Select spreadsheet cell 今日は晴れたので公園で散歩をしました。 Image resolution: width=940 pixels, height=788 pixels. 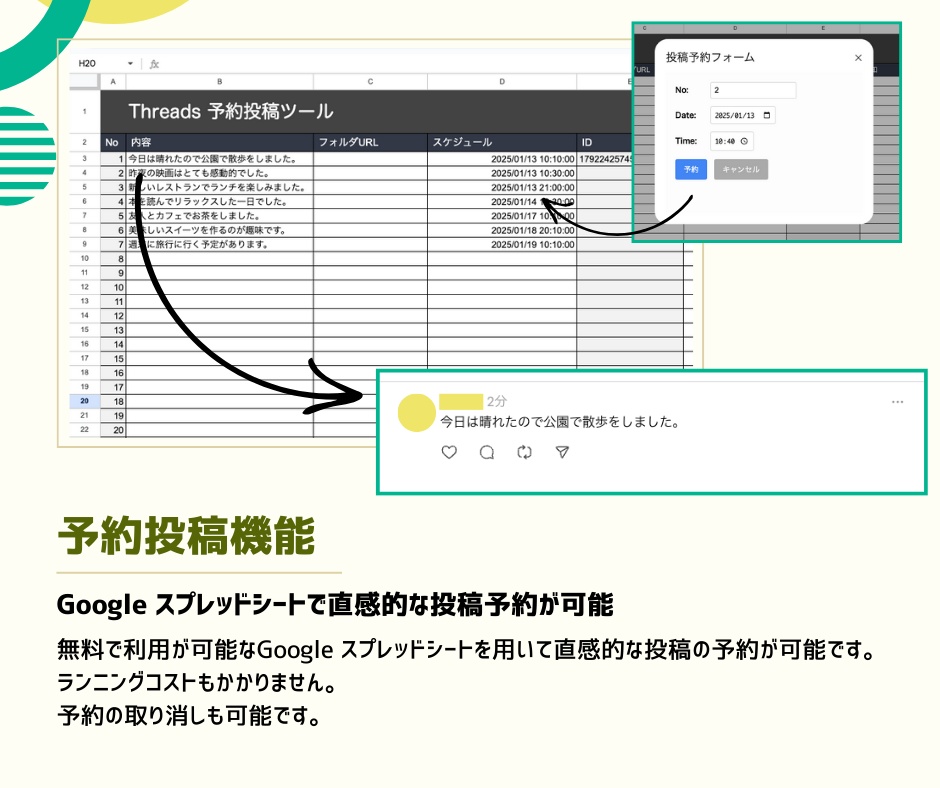click(219, 159)
